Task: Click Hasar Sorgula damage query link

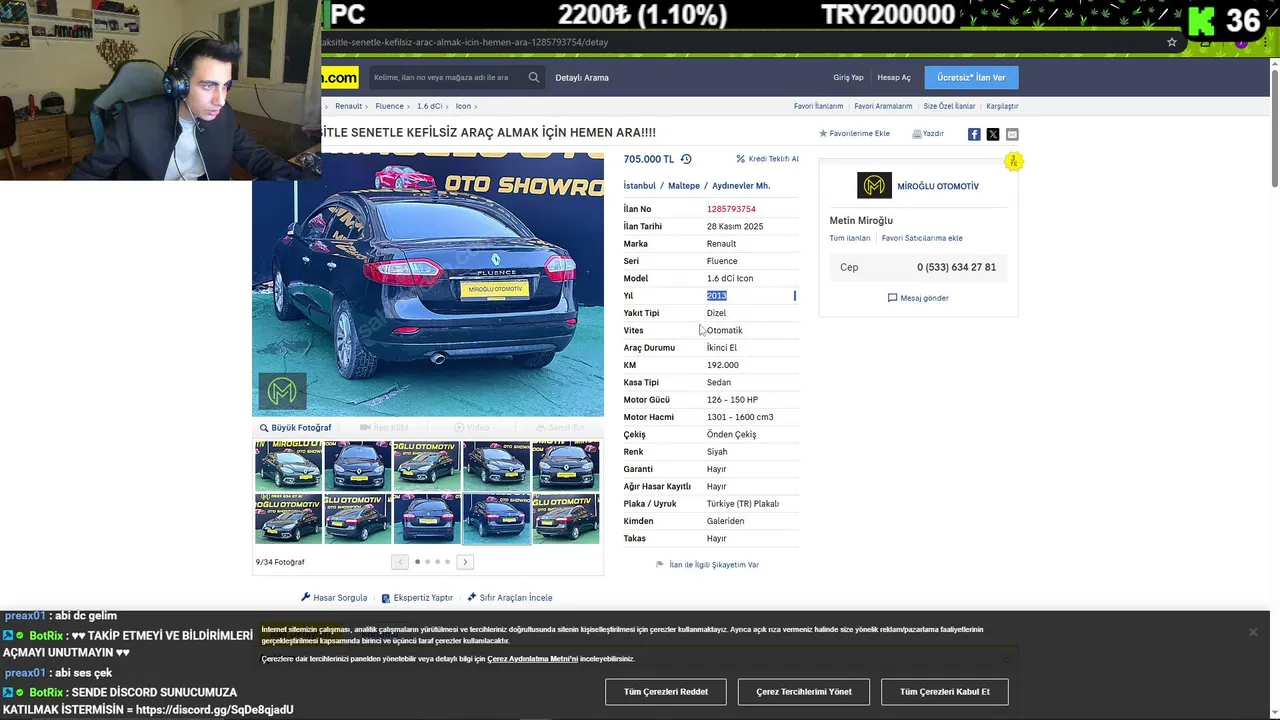Action: (334, 598)
